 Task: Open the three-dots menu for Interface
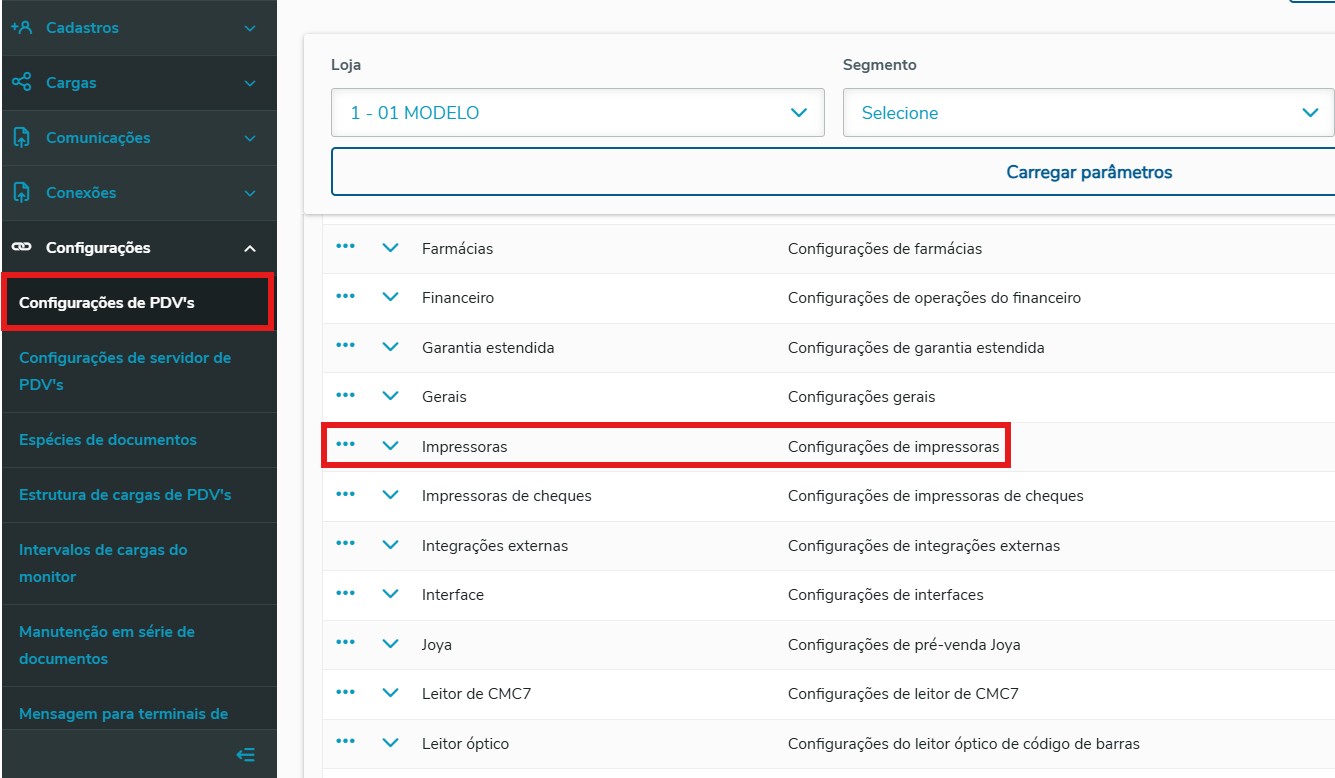(x=346, y=593)
